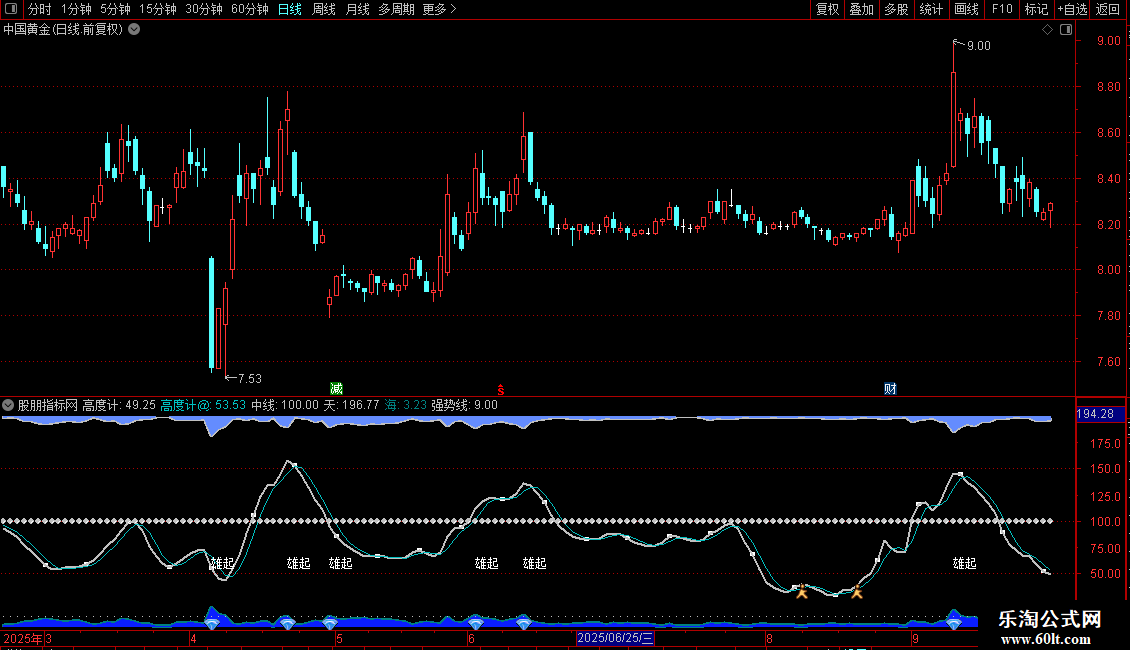Add stock with +自选 button
The image size is (1130, 650).
pos(1072,9)
